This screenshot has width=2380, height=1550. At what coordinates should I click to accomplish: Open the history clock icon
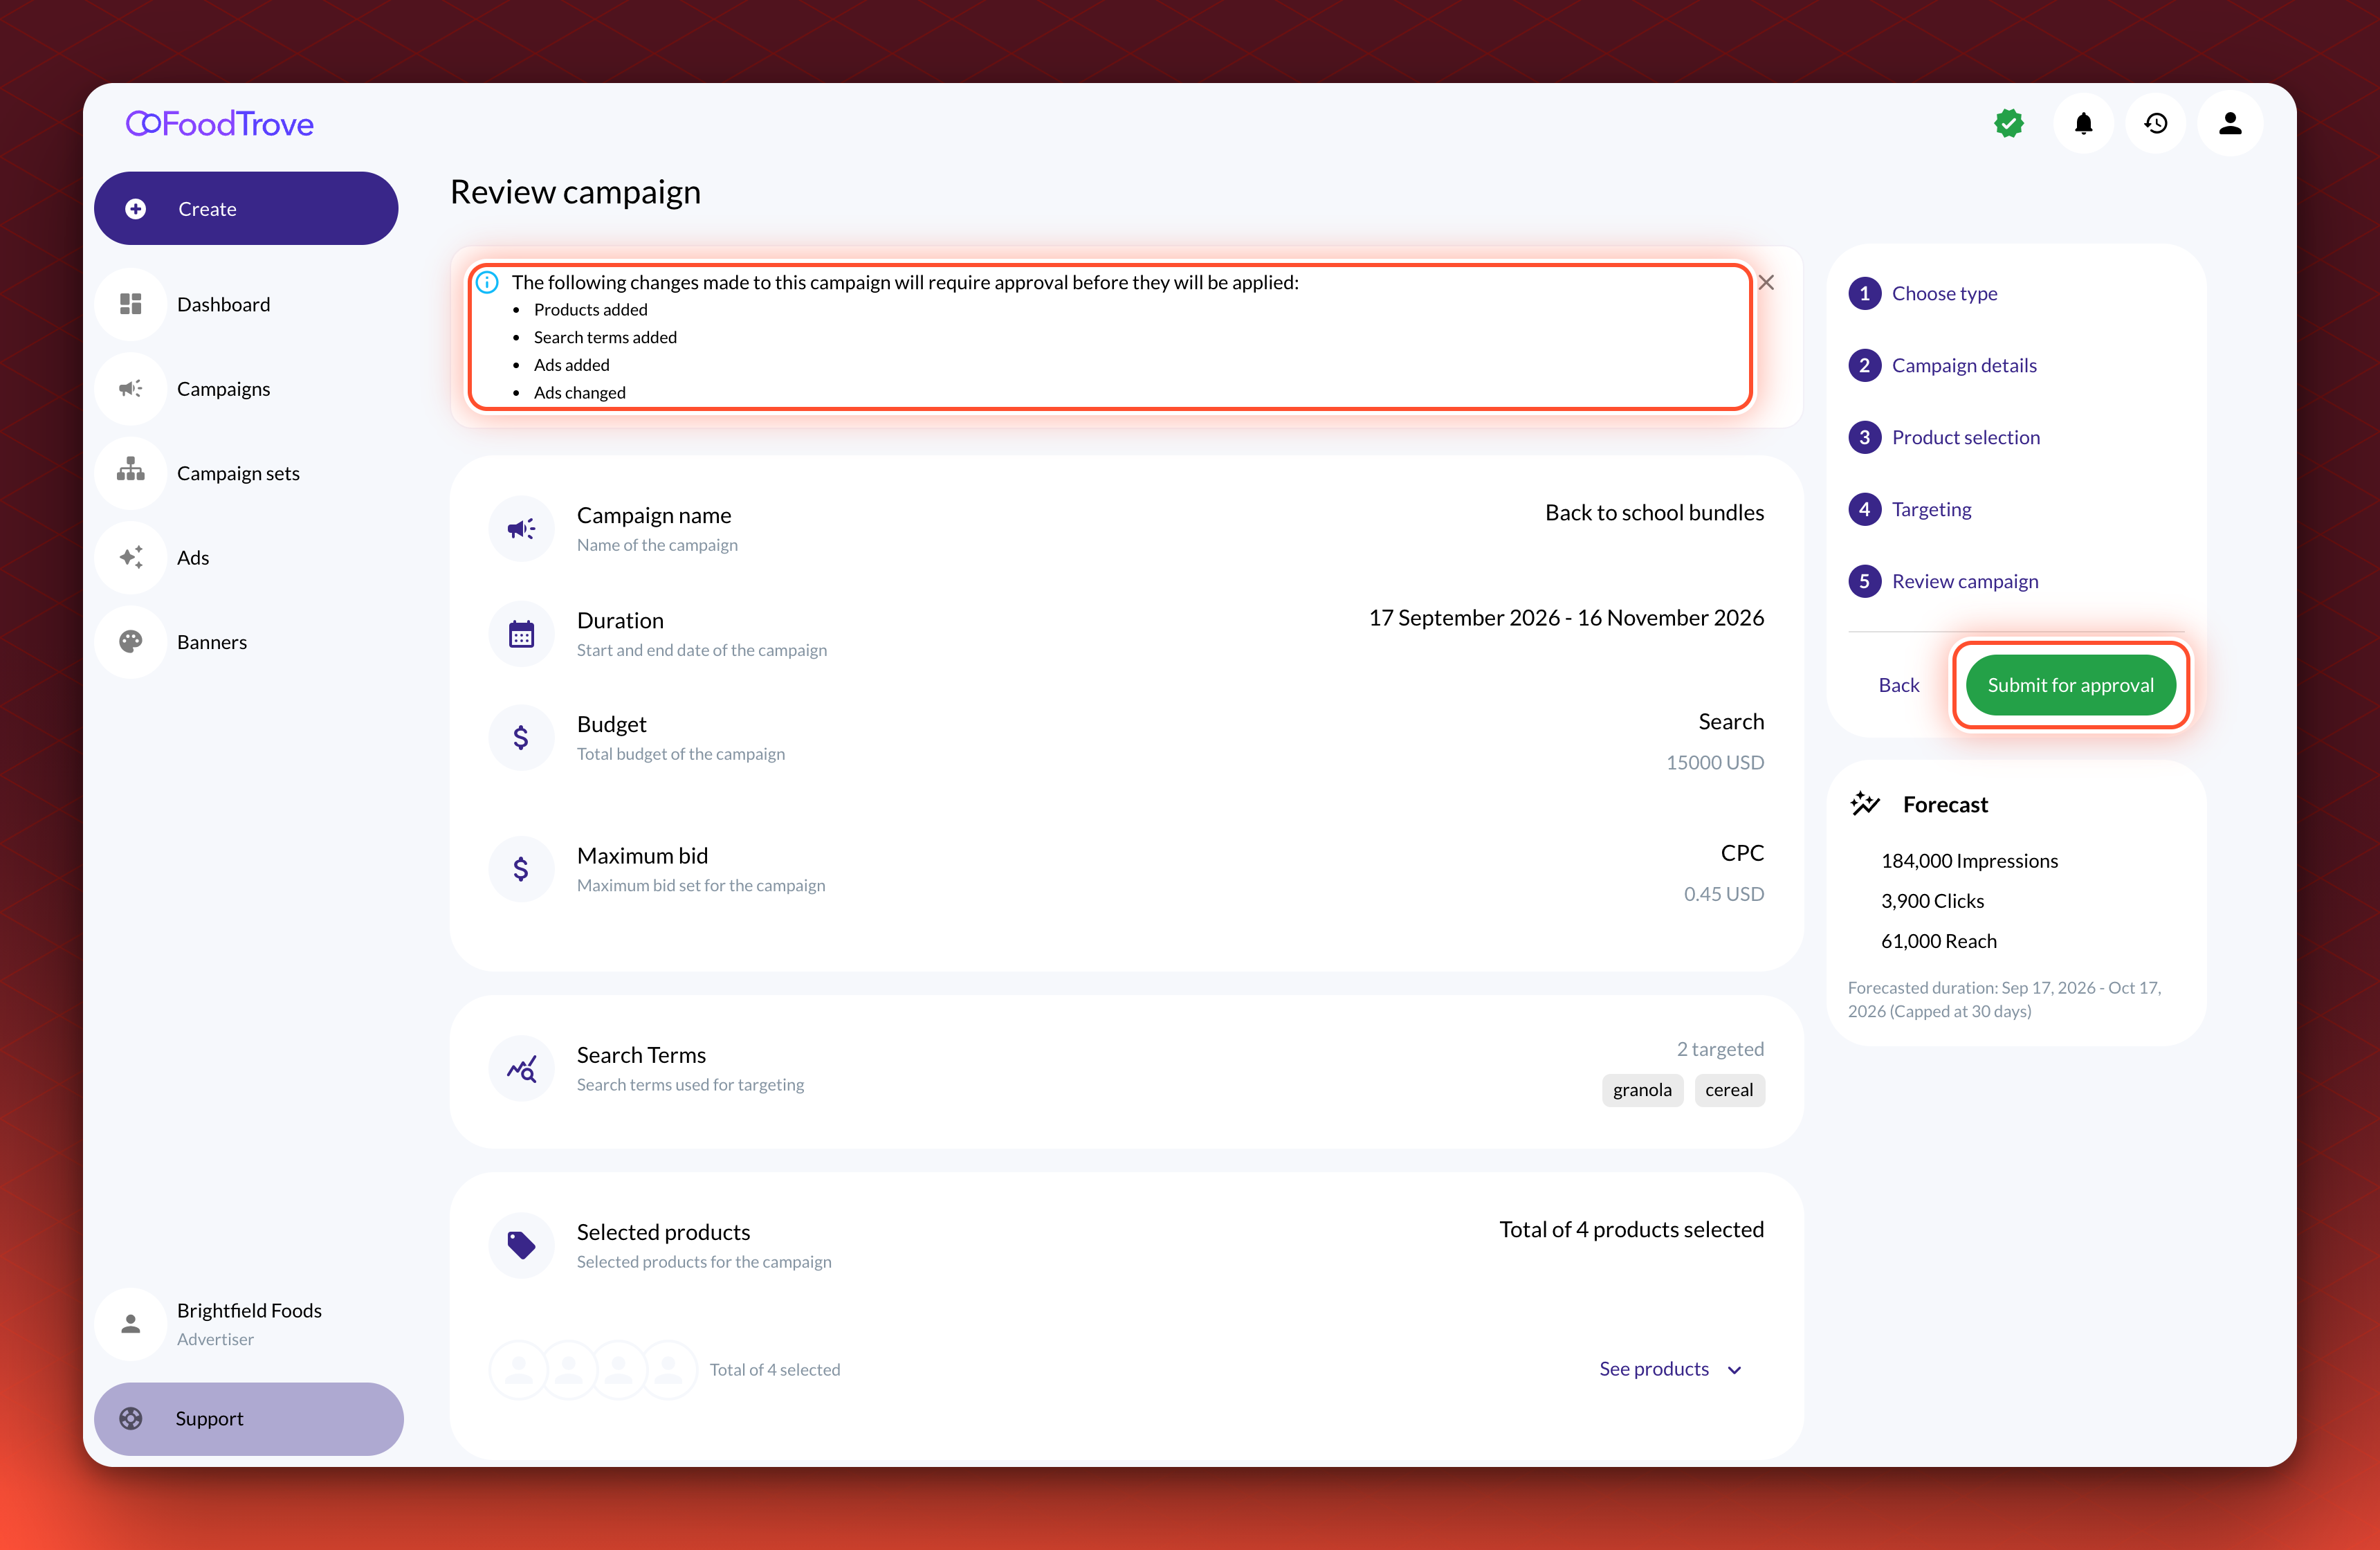pos(2156,124)
